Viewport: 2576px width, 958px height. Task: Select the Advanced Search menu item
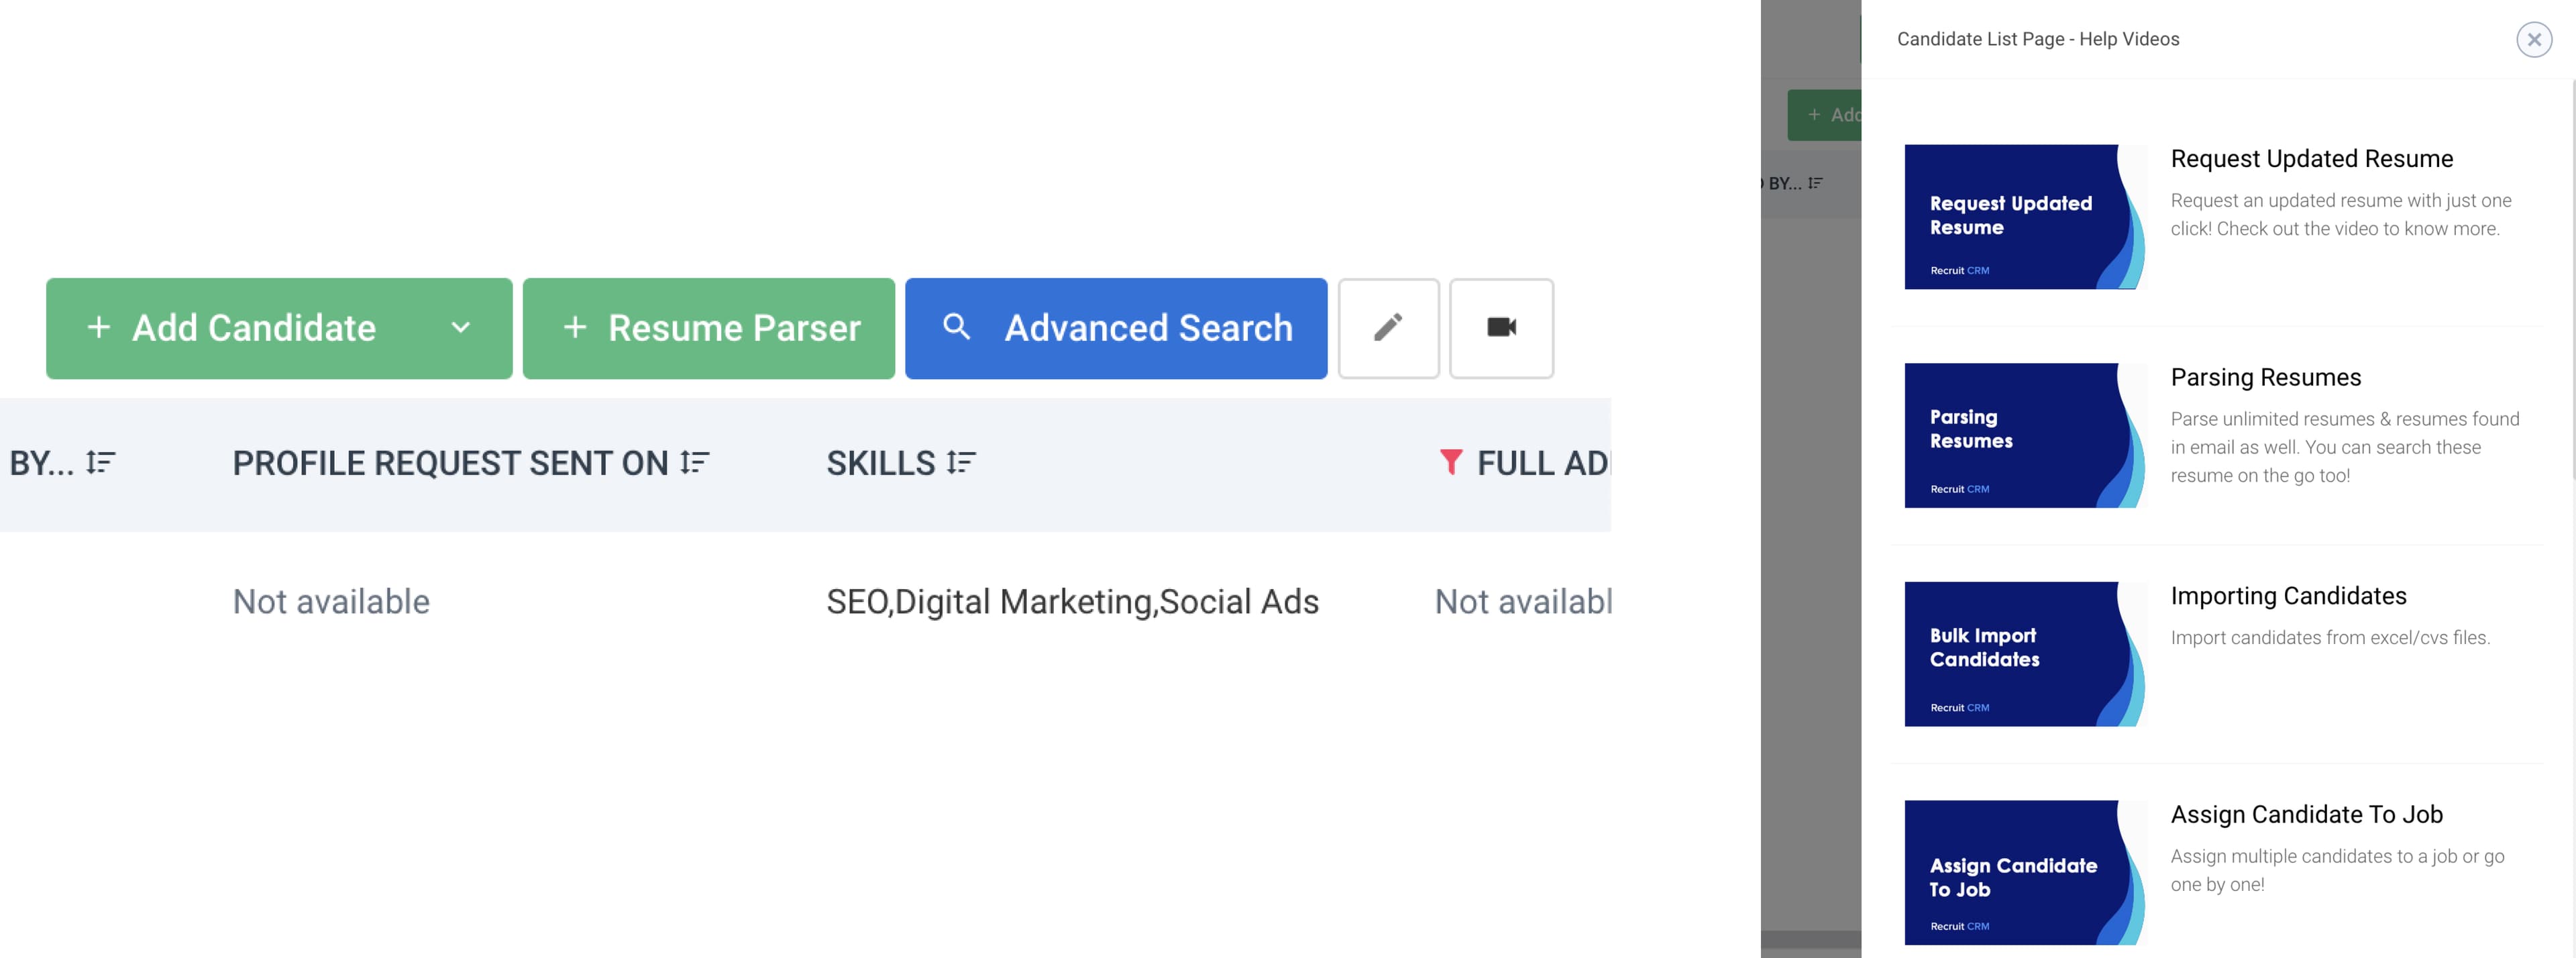click(x=1116, y=327)
